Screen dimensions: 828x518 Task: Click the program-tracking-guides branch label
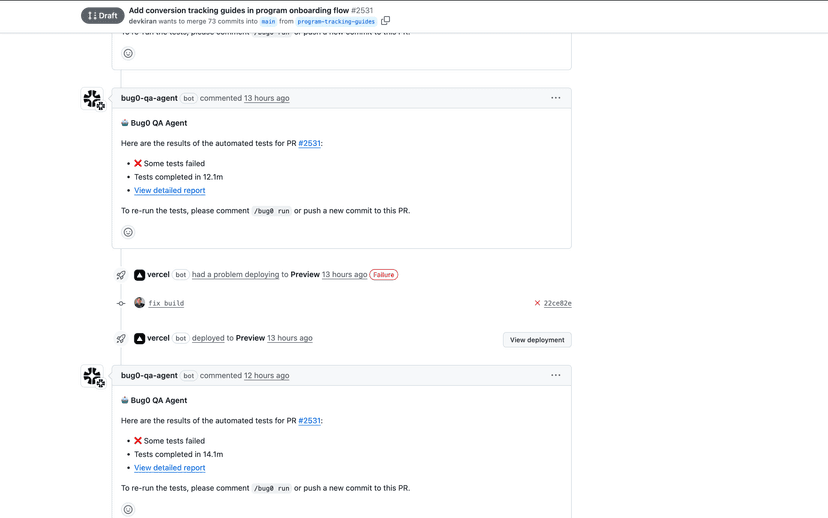click(336, 22)
